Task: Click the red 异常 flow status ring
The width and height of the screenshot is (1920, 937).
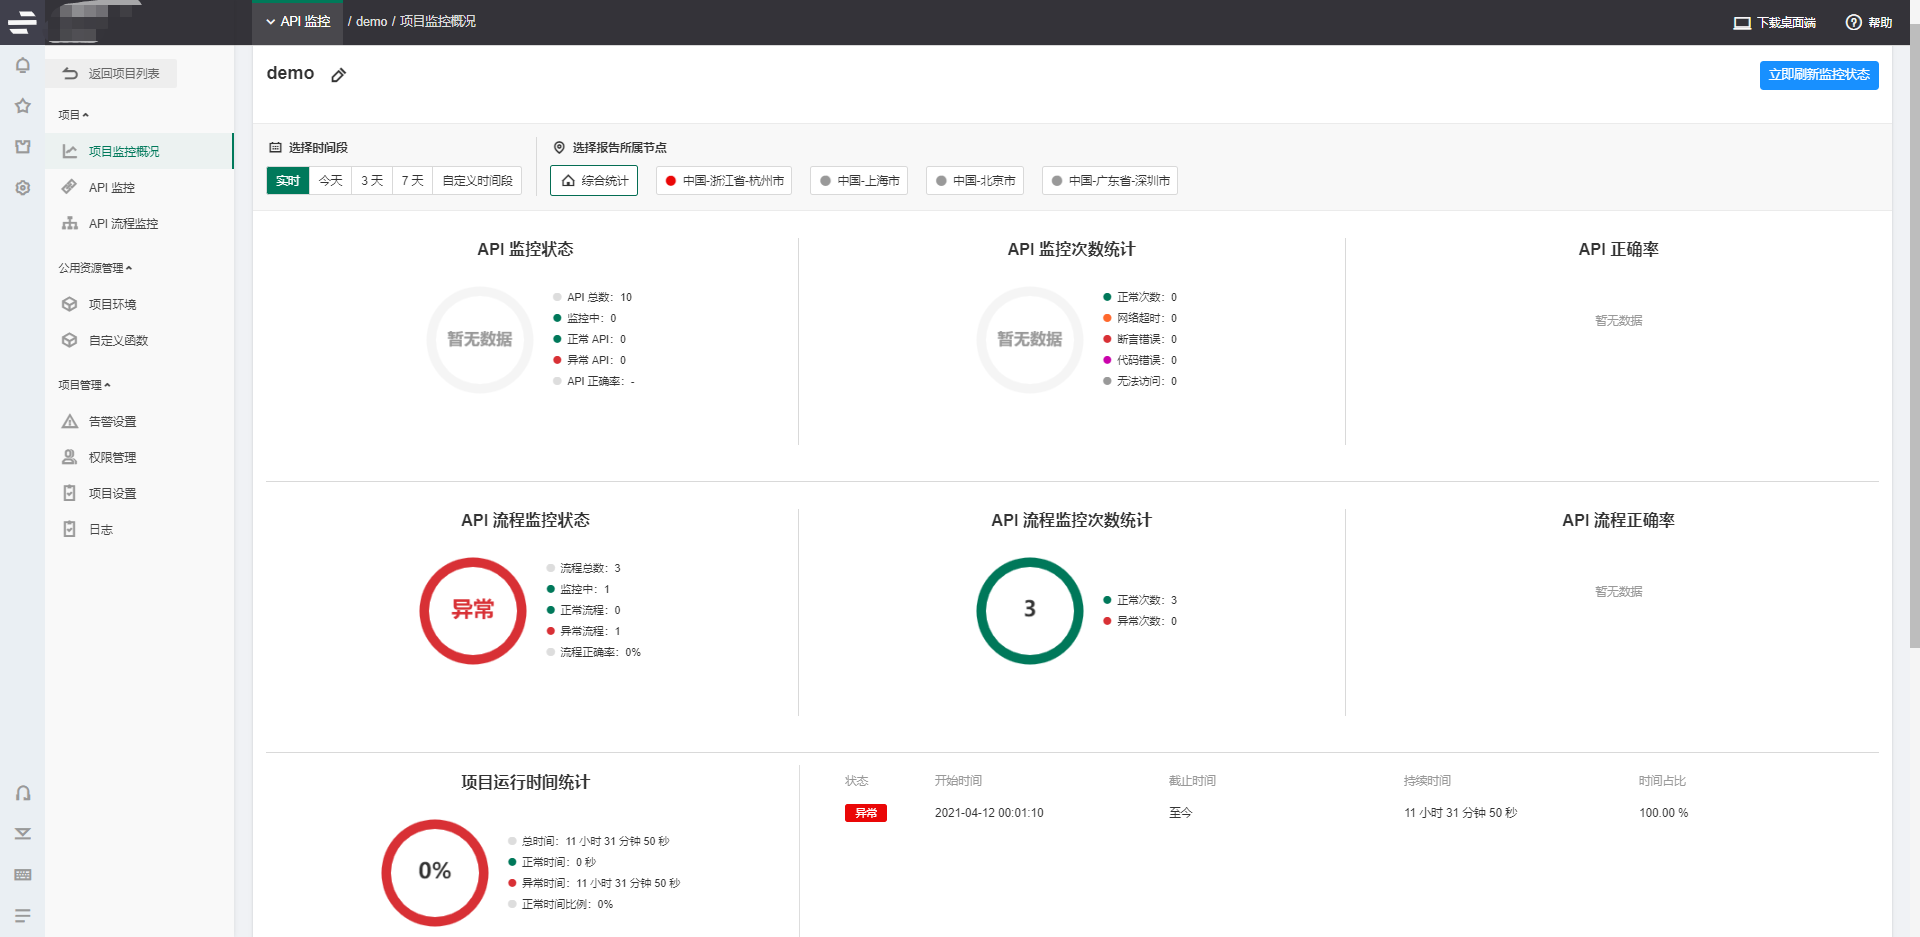Action: [473, 610]
